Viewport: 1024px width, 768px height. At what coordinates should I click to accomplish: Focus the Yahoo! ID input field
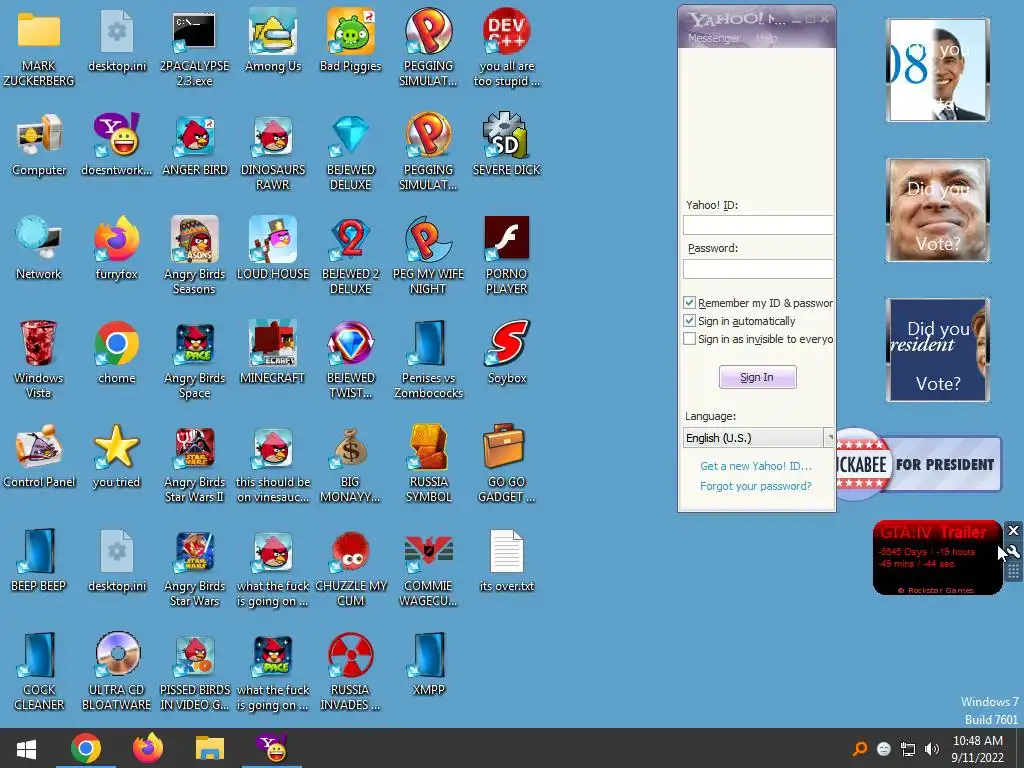[758, 225]
